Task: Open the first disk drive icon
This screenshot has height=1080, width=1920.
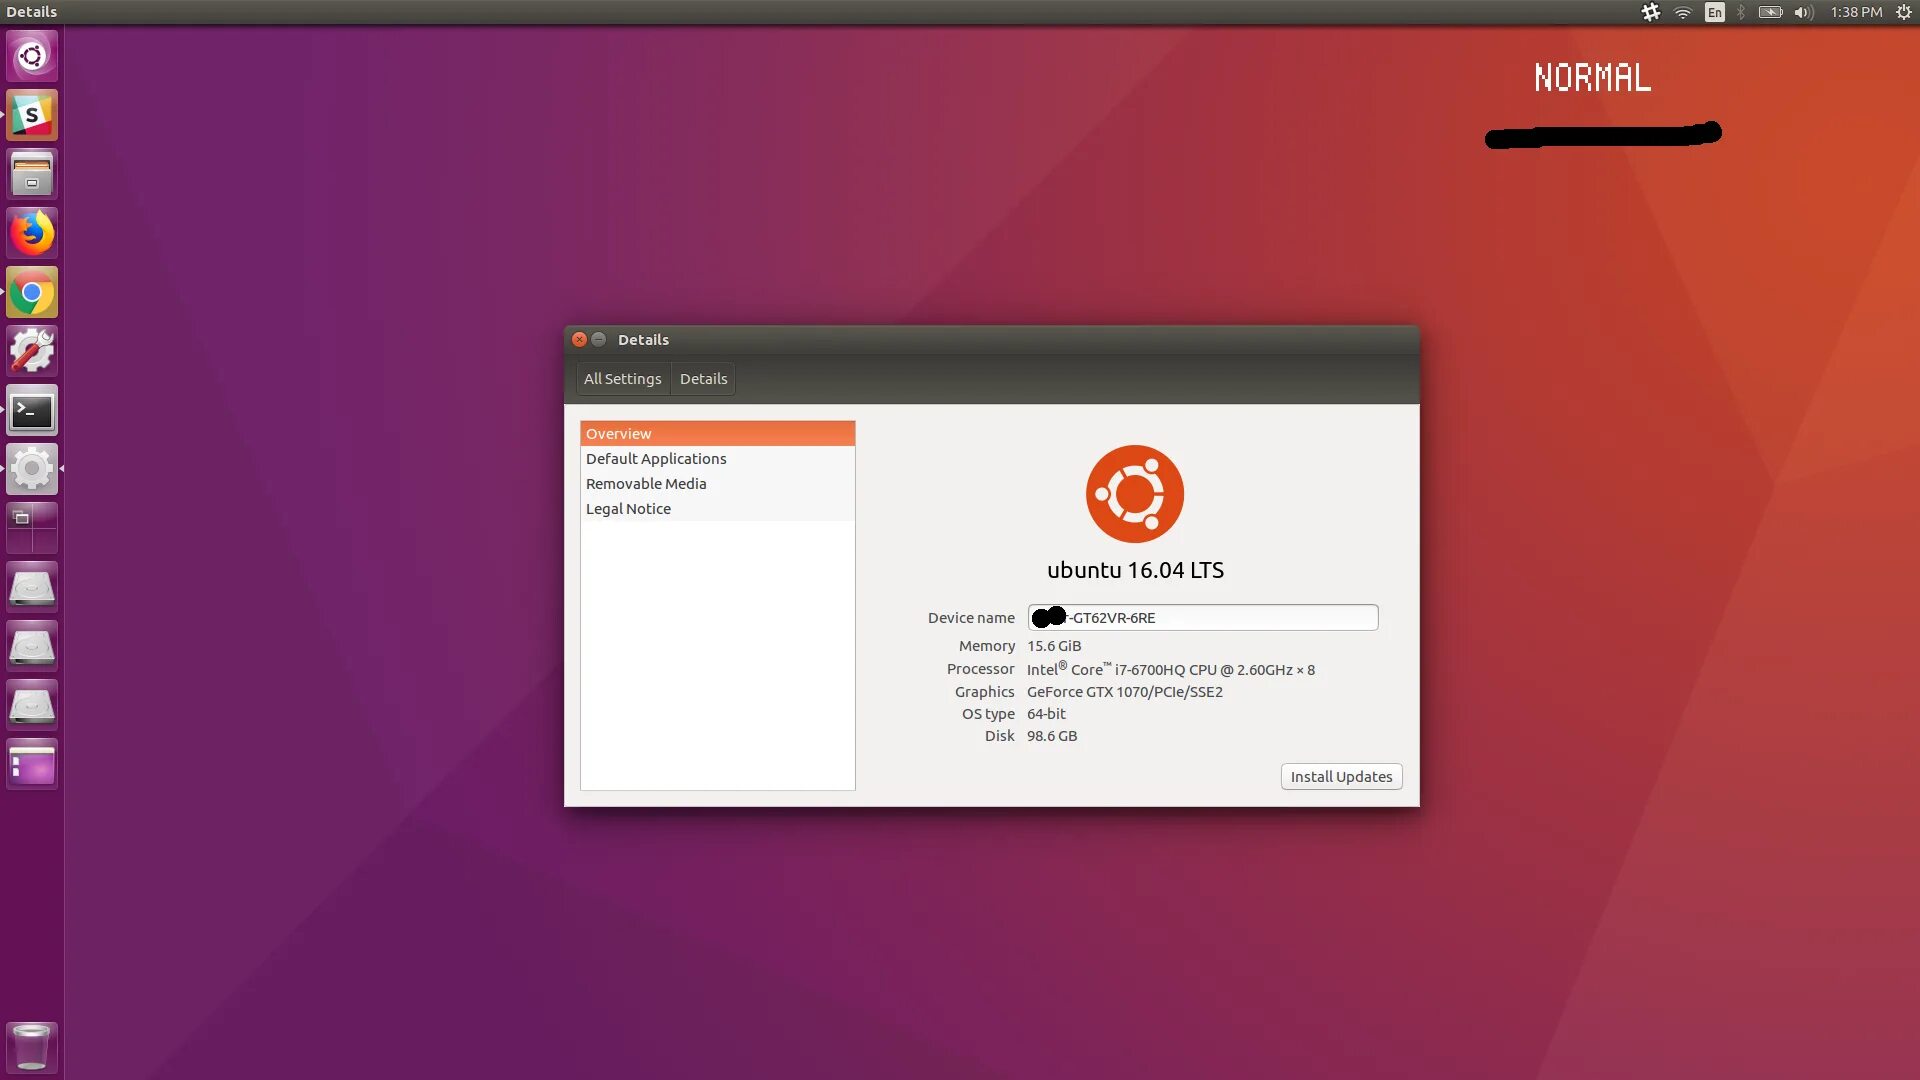Action: (x=32, y=587)
